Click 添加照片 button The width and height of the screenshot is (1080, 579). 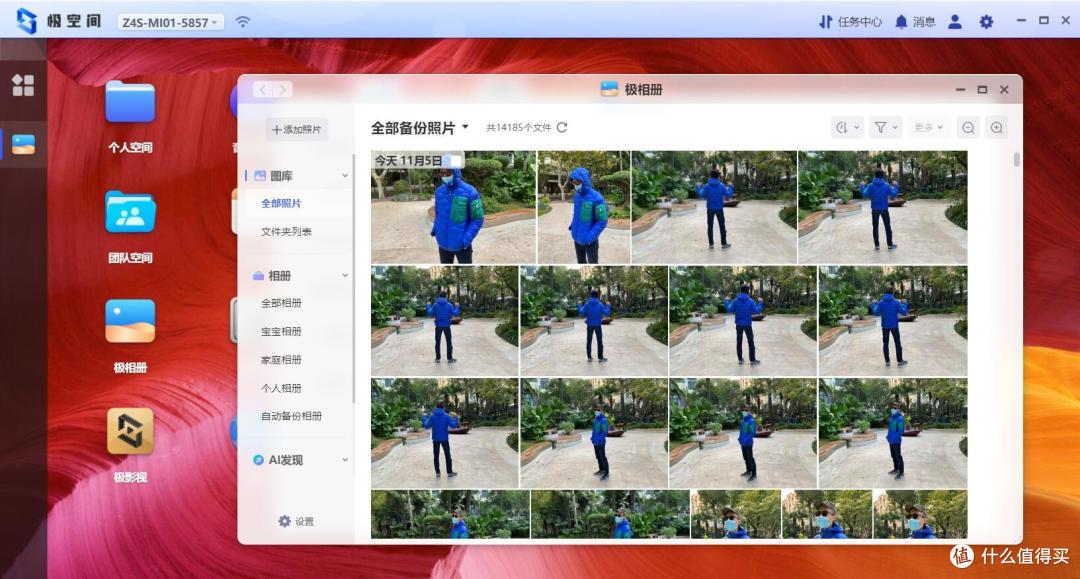297,129
